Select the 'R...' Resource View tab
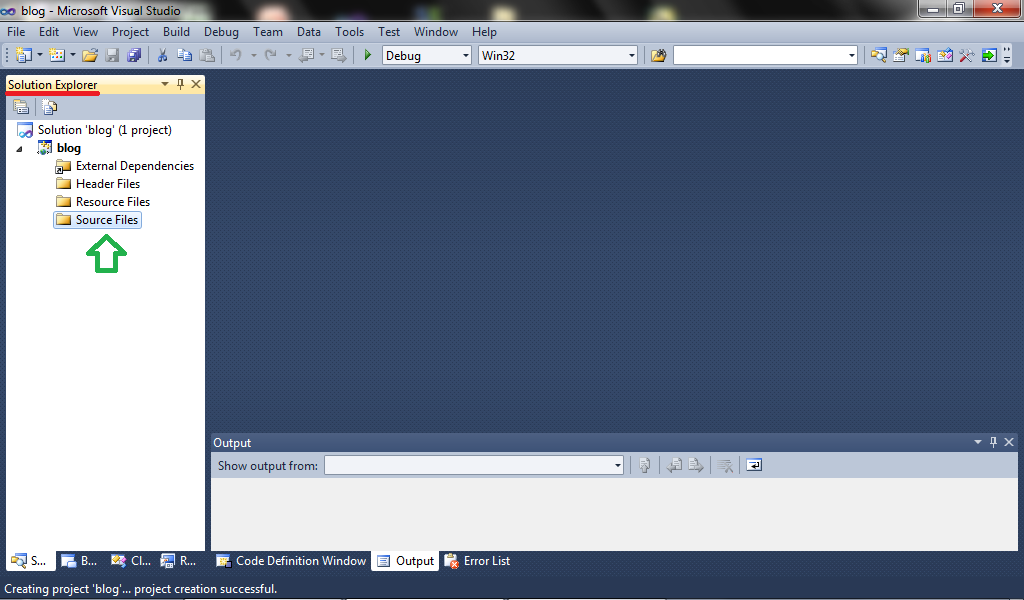Viewport: 1024px width, 600px height. pyautogui.click(x=178, y=561)
